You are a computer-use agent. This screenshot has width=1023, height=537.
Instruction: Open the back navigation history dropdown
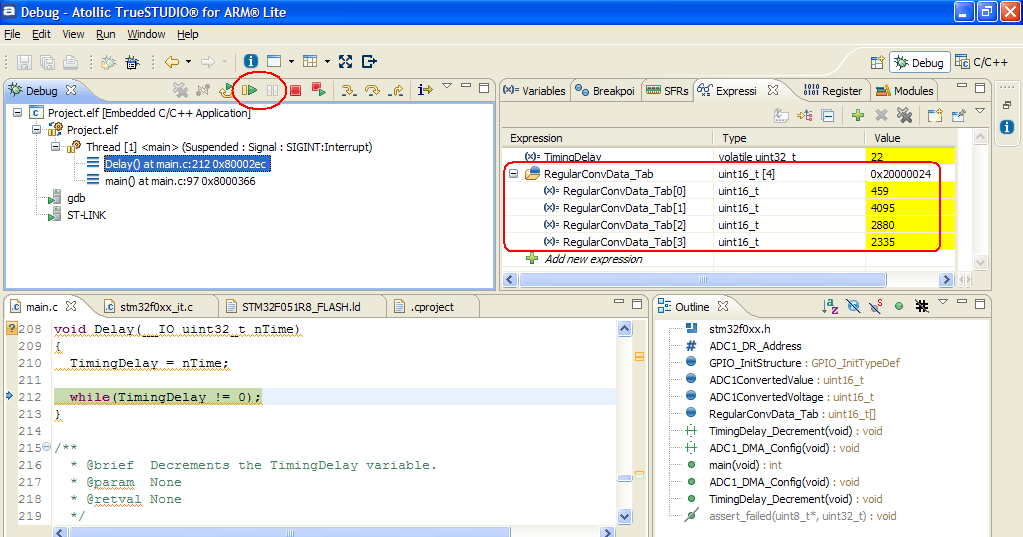tap(189, 62)
